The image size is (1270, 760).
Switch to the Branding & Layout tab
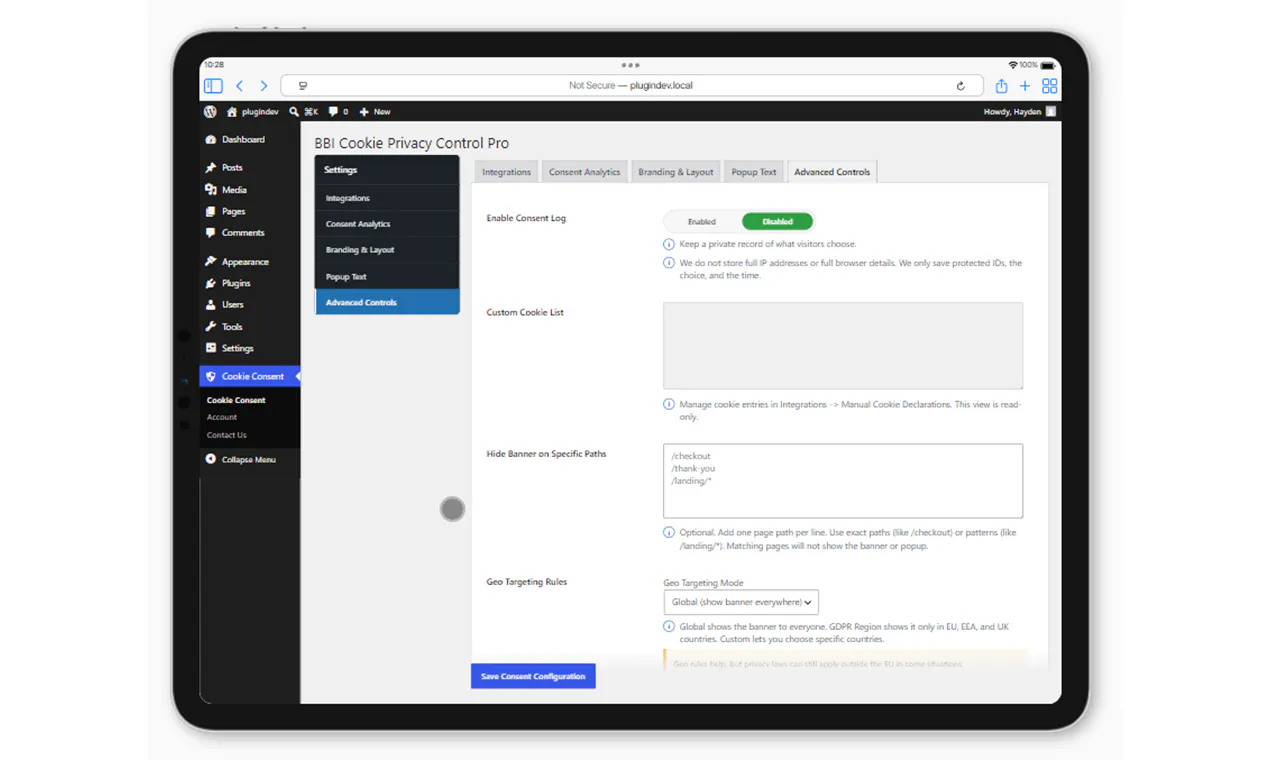pyautogui.click(x=676, y=172)
